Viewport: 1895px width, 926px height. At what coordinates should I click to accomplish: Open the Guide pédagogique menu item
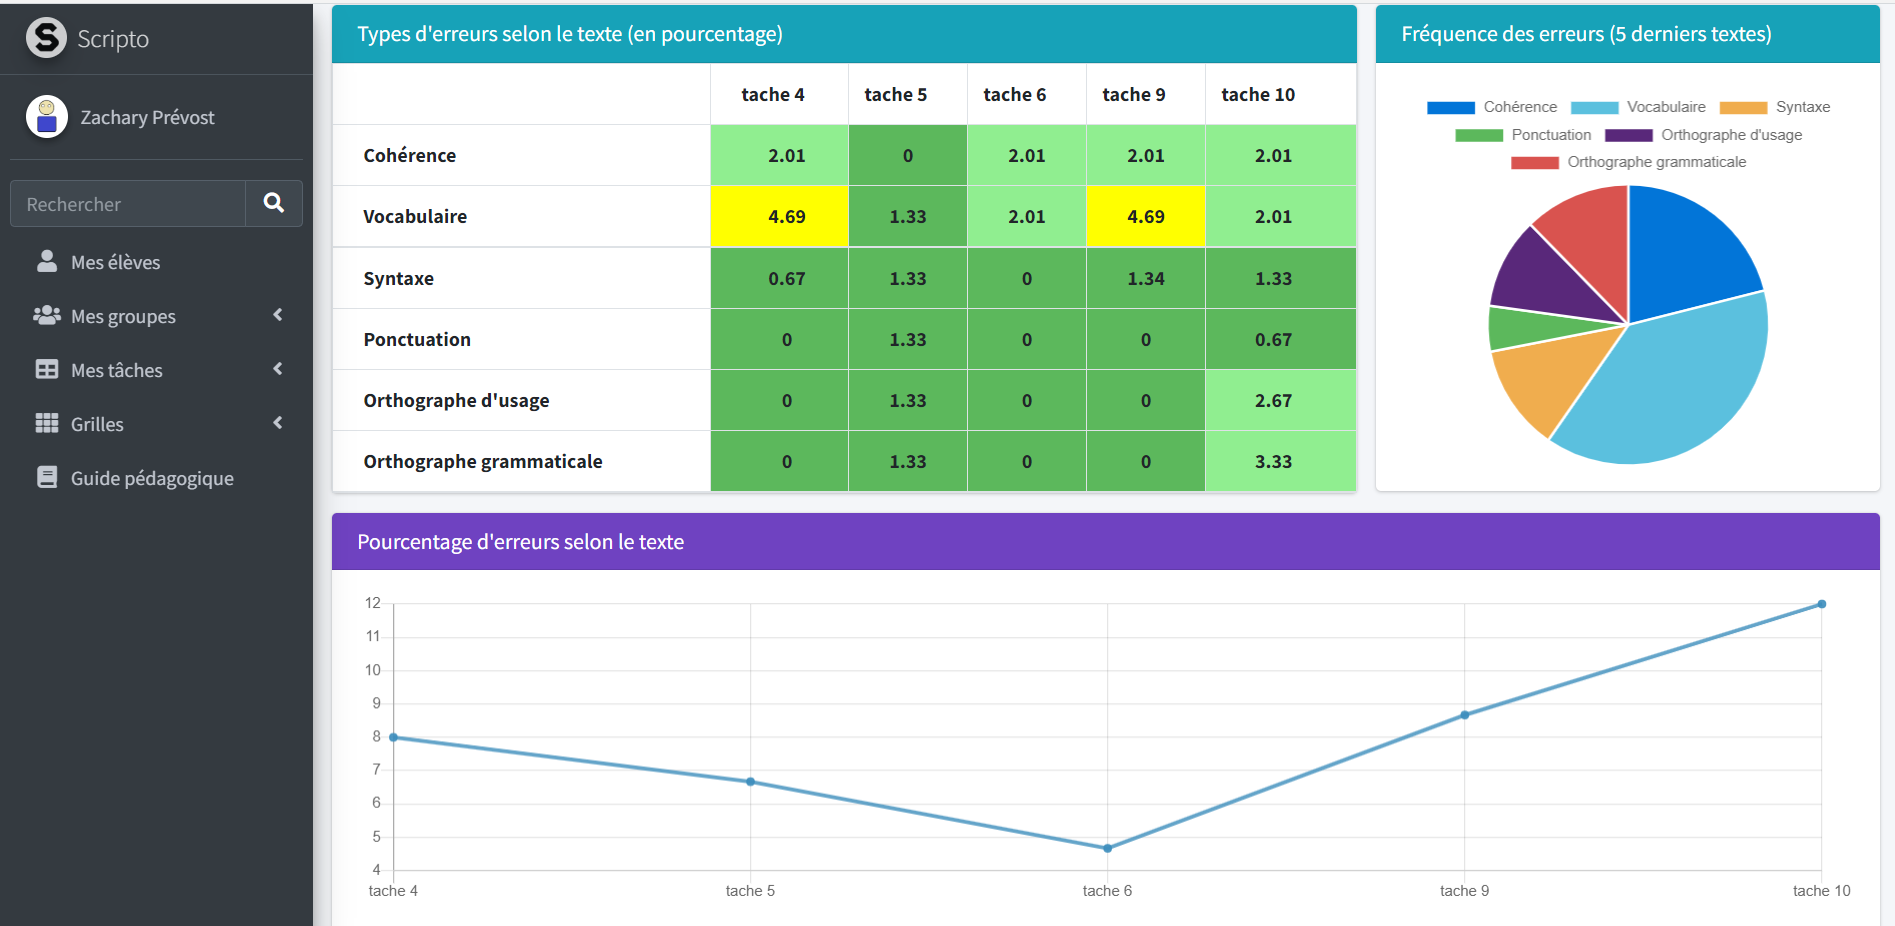click(152, 479)
